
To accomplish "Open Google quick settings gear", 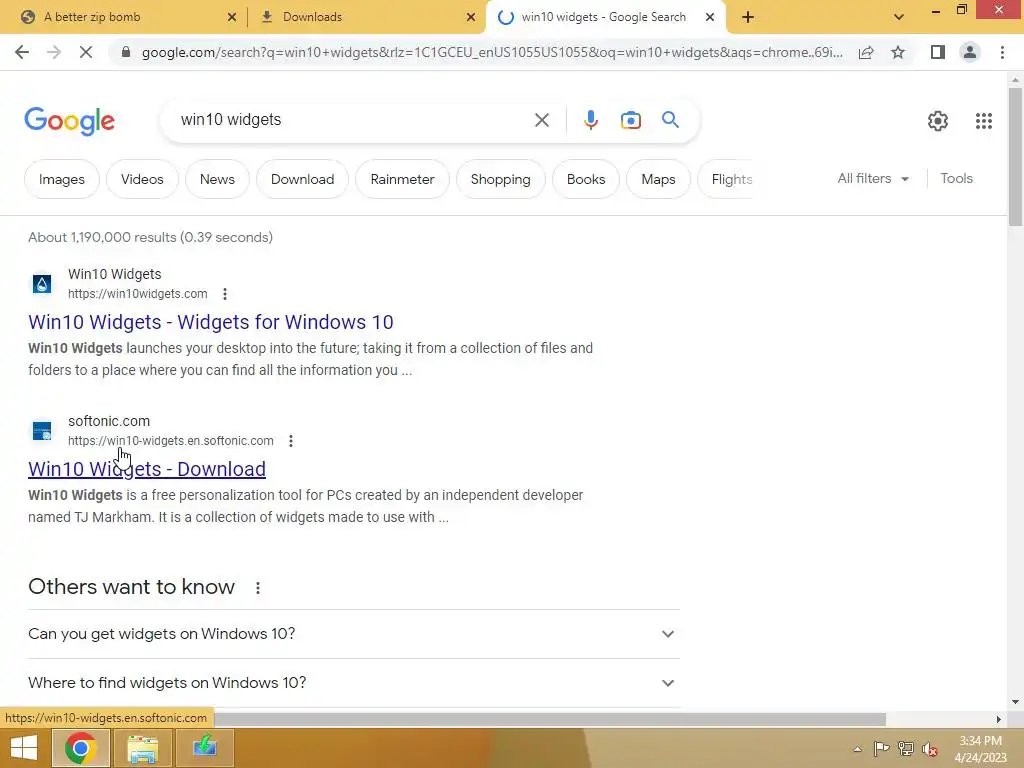I will (938, 121).
